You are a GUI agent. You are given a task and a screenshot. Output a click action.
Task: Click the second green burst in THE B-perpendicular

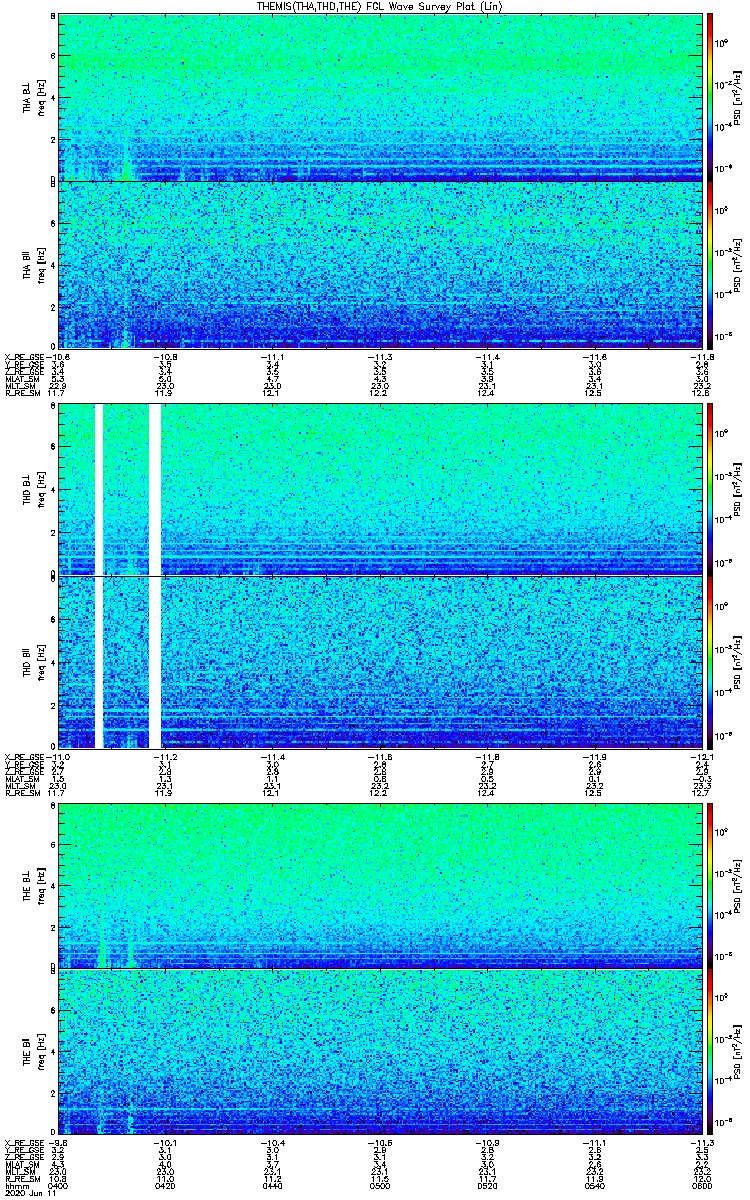click(x=130, y=955)
